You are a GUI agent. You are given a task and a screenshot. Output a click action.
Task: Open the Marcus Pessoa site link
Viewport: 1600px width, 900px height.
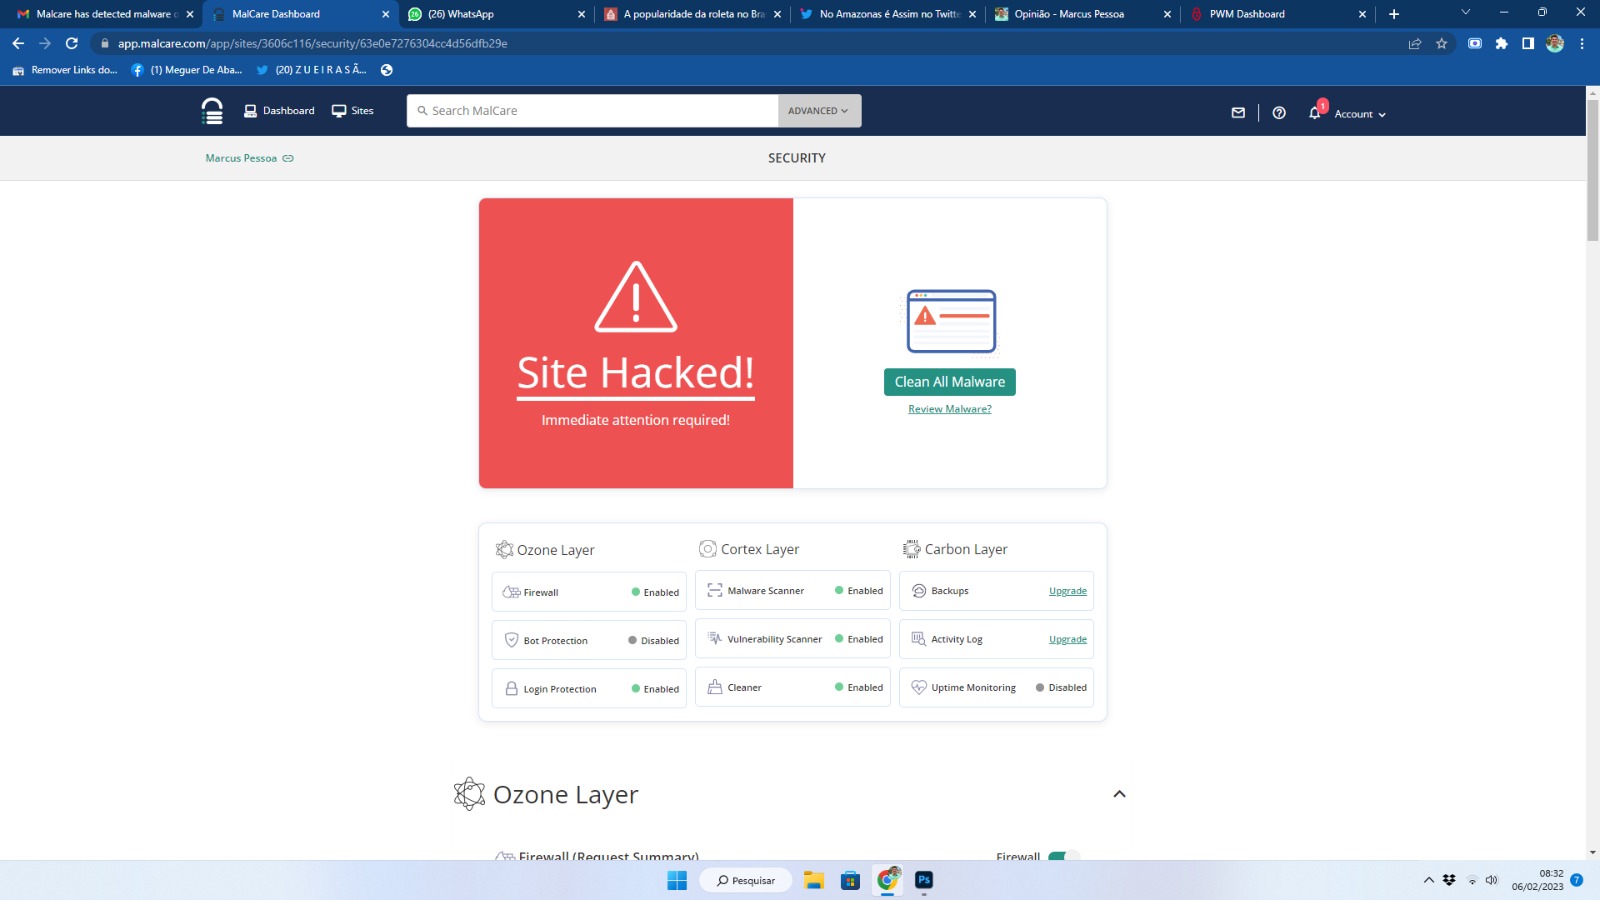[x=249, y=158]
